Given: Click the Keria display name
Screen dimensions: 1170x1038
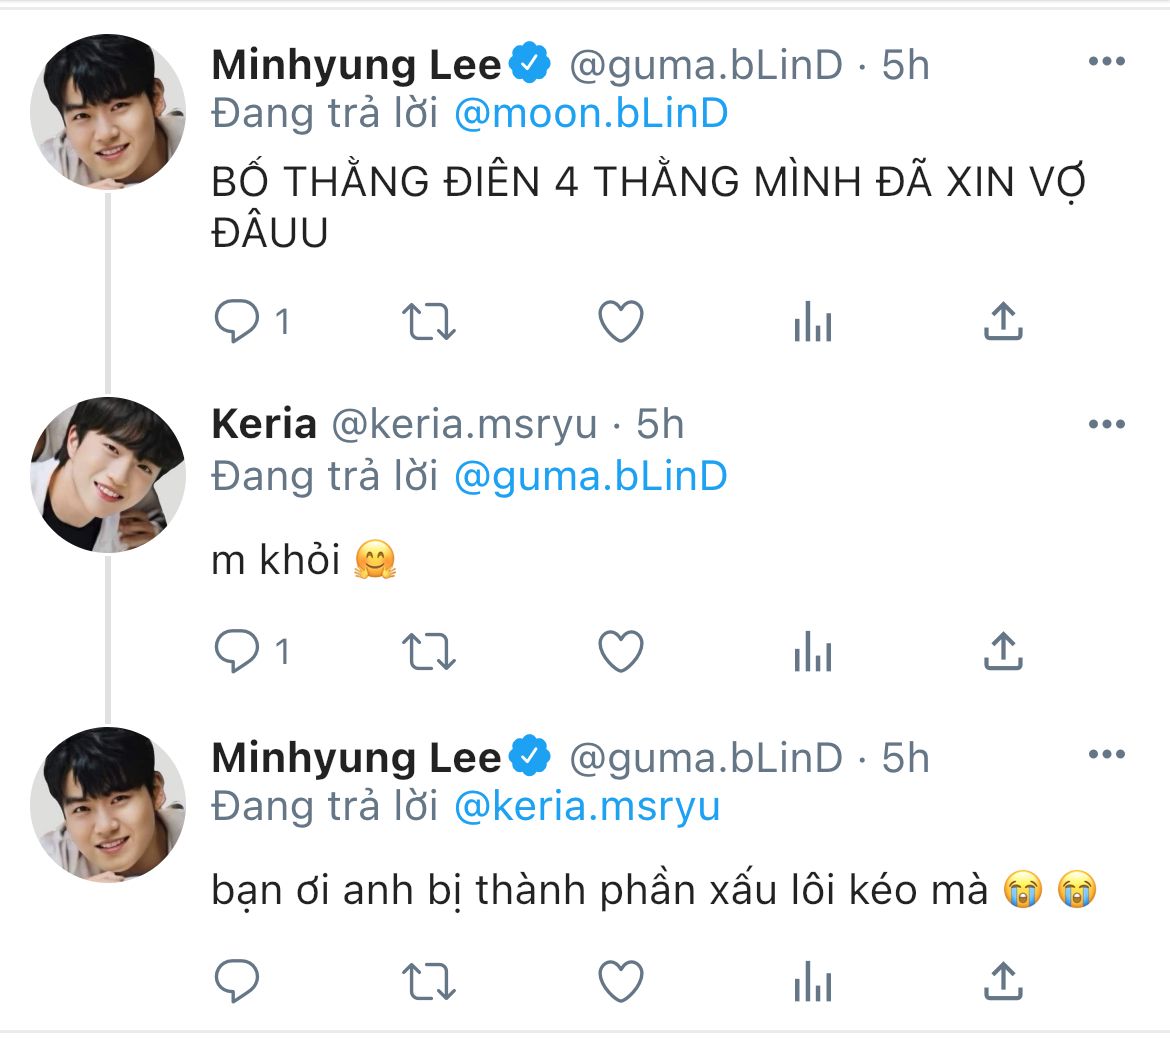Looking at the screenshot, I should pyautogui.click(x=264, y=425).
